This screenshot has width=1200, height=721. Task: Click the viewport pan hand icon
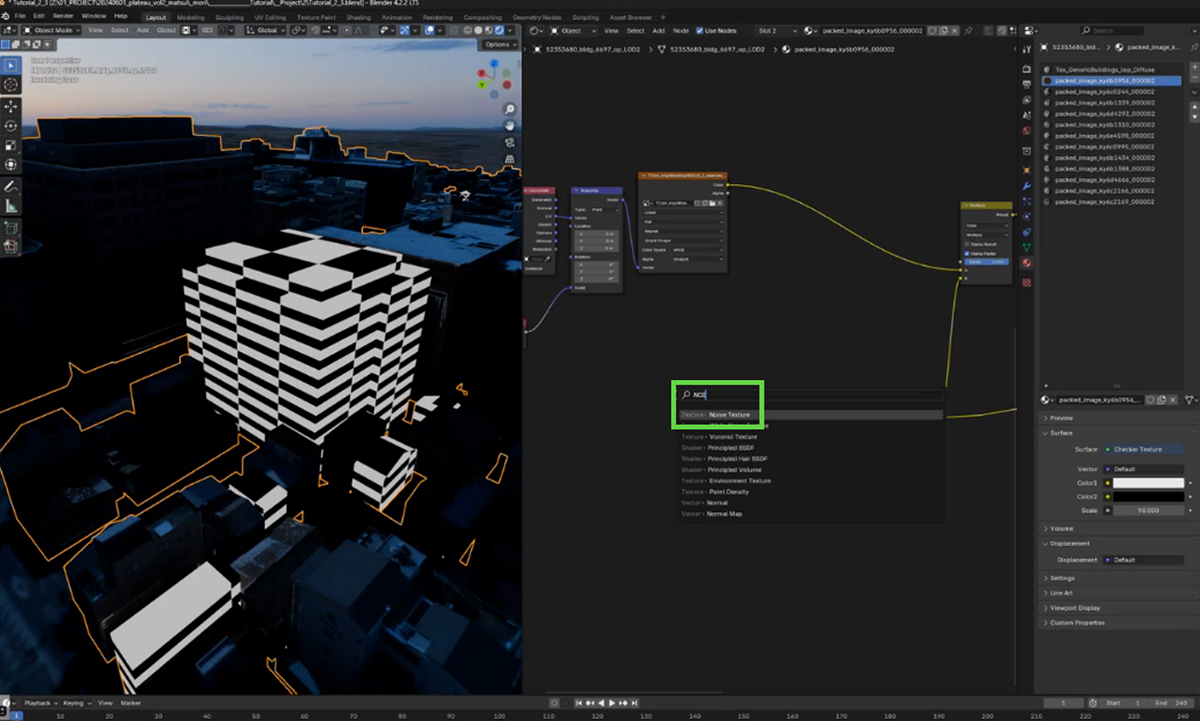(510, 126)
